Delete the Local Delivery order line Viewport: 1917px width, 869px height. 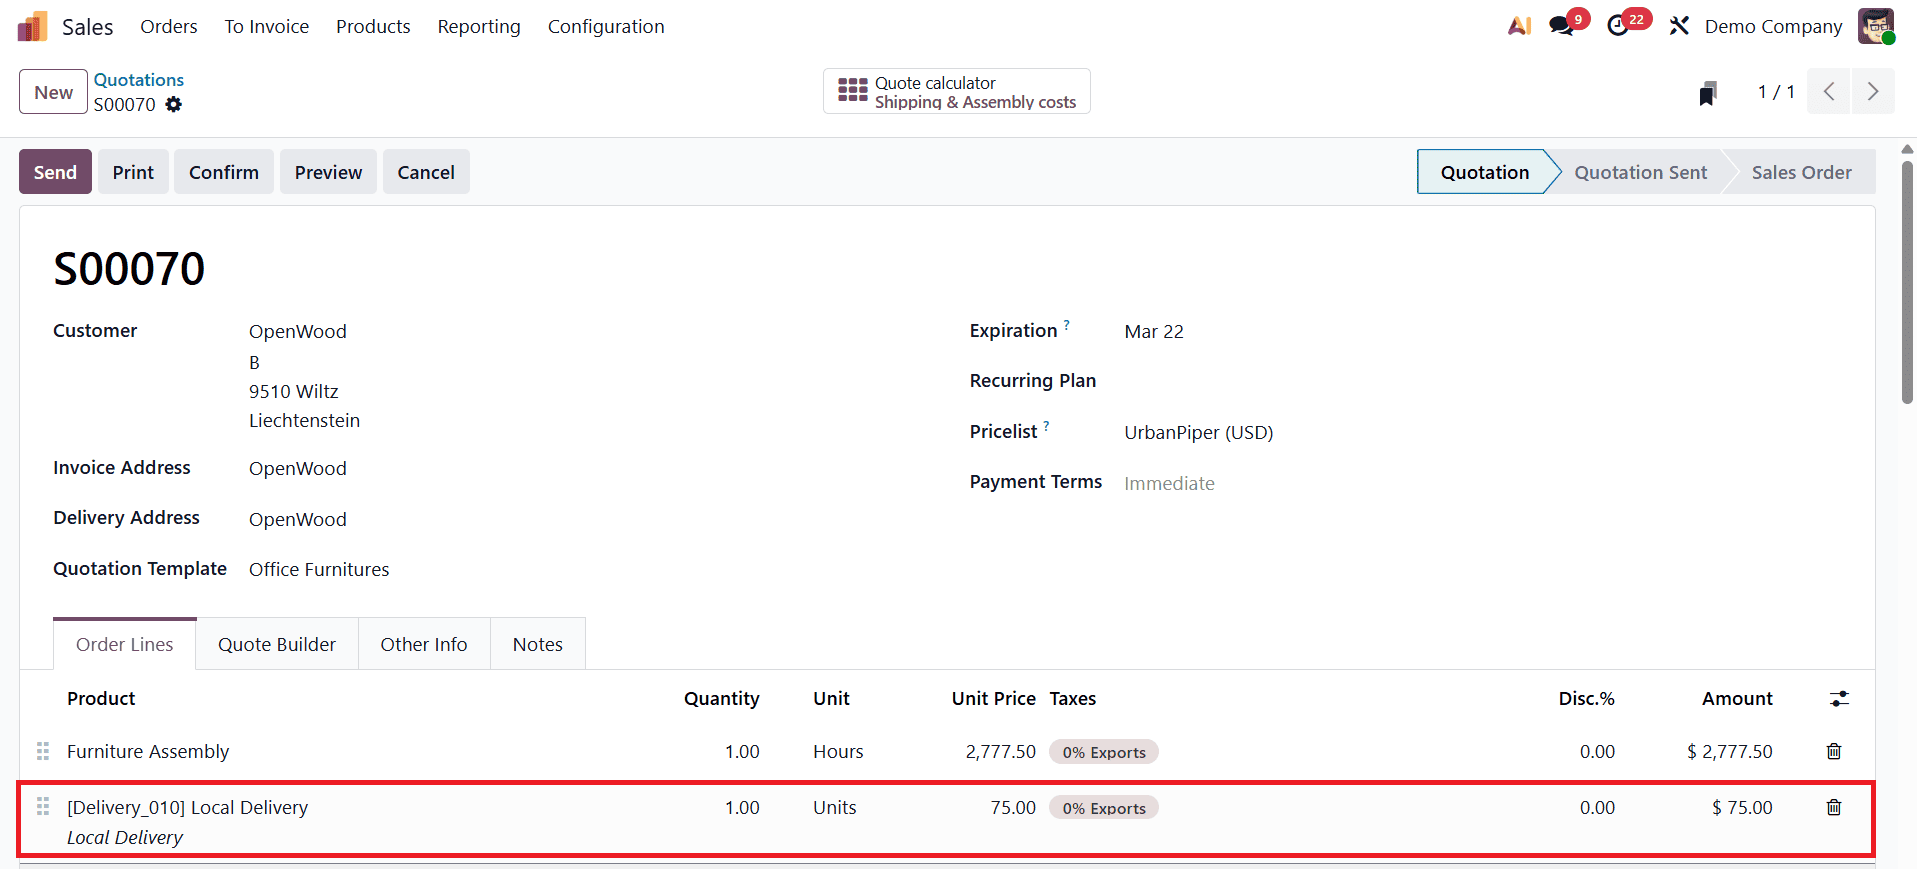pos(1834,807)
